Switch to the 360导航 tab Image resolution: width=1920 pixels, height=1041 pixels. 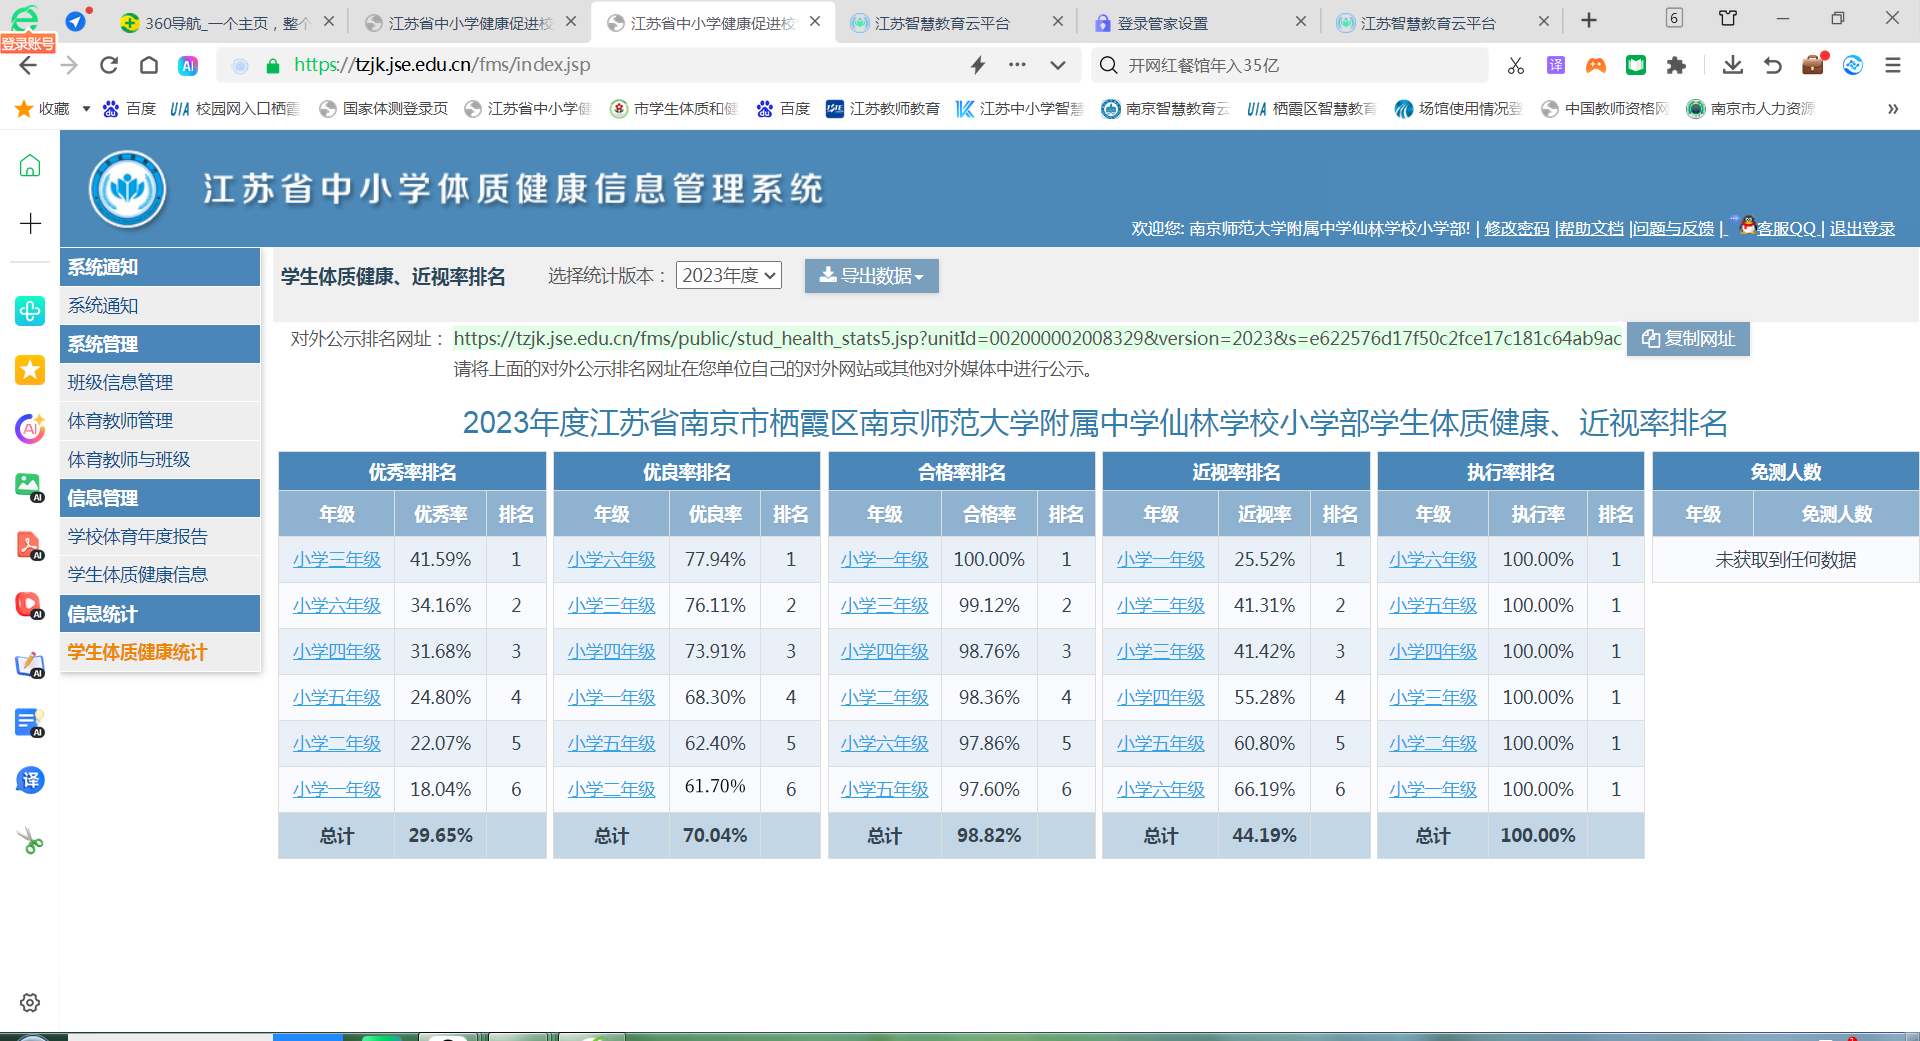tap(226, 22)
